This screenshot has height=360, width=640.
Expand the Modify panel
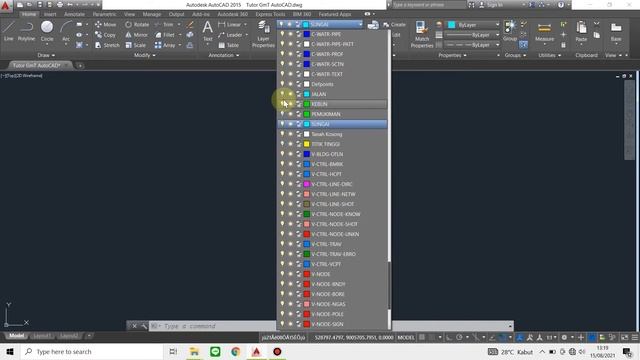(x=144, y=55)
